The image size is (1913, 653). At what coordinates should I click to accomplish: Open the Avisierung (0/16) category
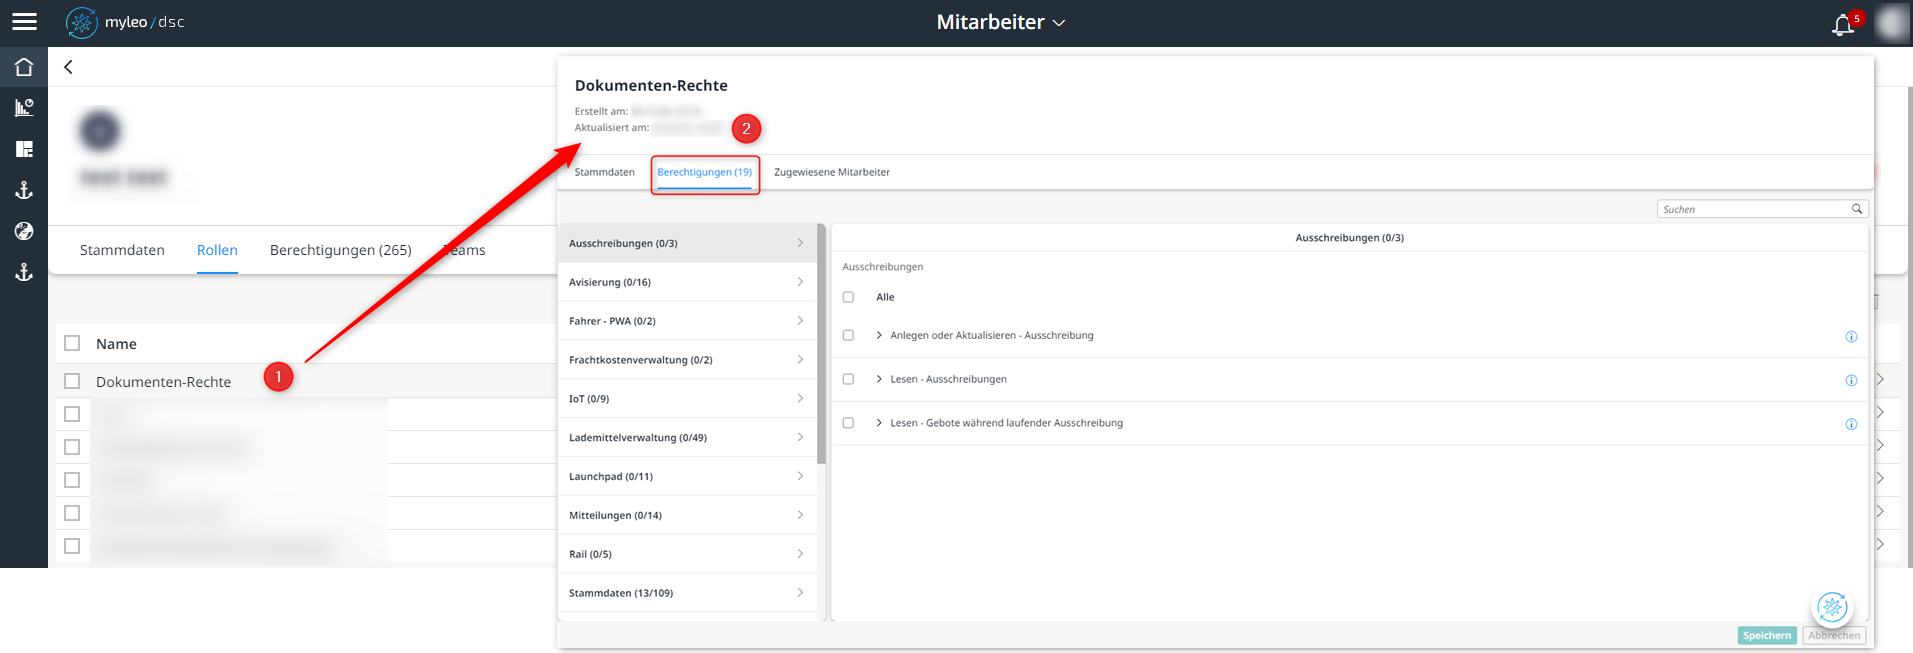[687, 282]
